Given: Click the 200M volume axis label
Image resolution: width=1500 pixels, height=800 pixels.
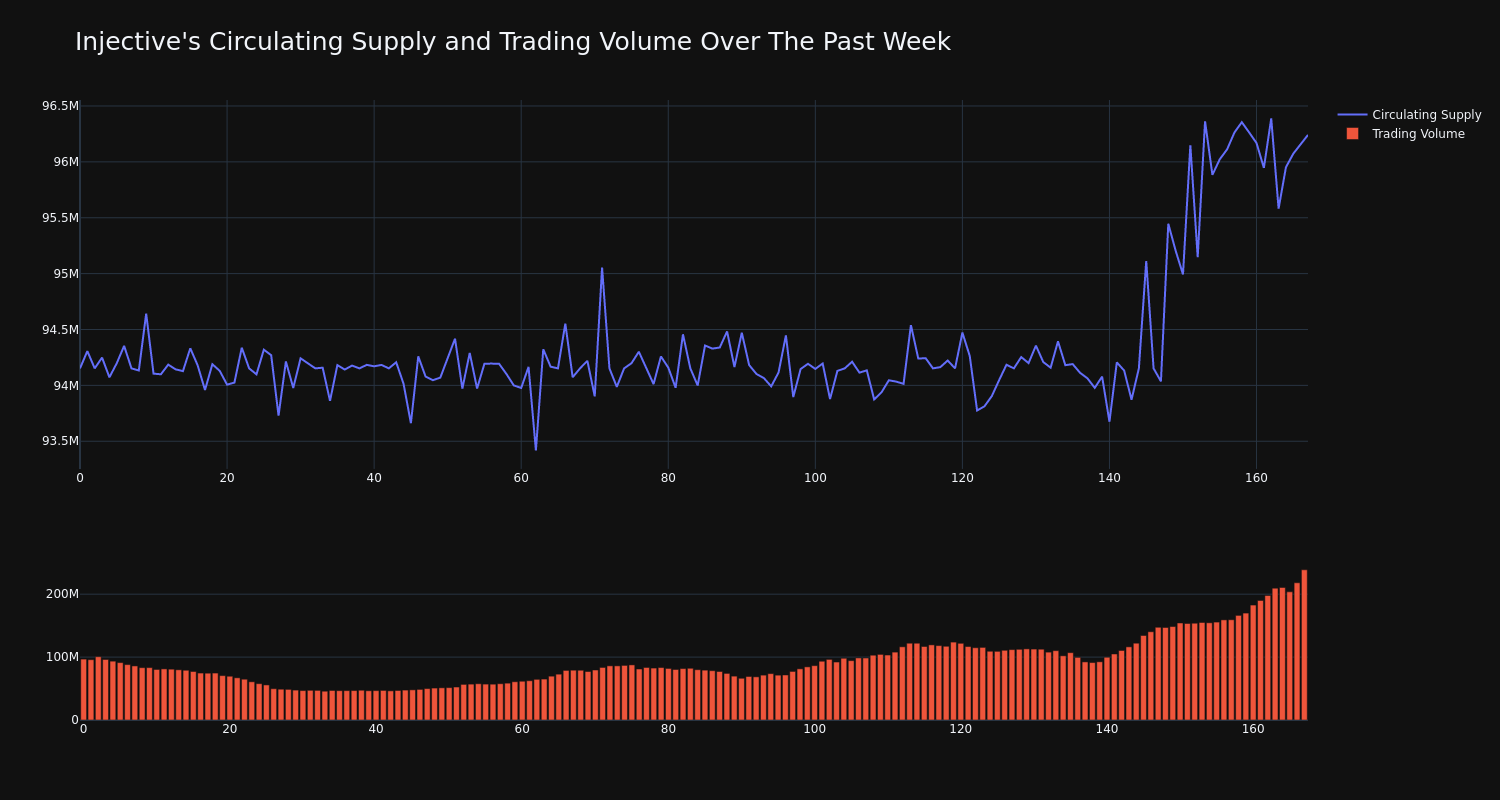Looking at the screenshot, I should [62, 594].
